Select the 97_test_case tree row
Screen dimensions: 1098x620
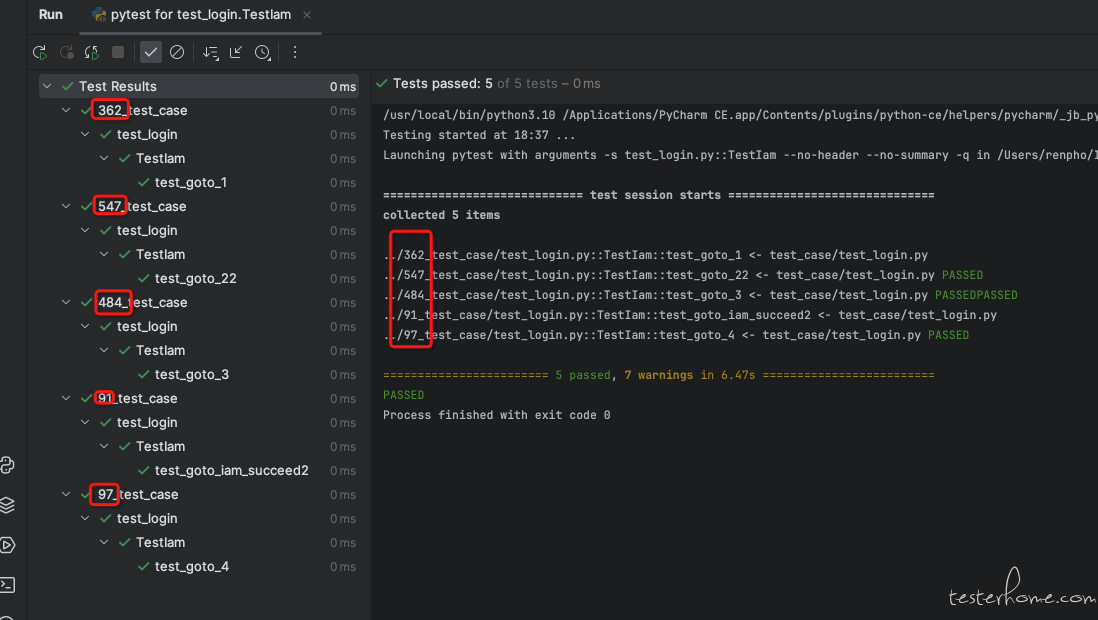point(199,494)
